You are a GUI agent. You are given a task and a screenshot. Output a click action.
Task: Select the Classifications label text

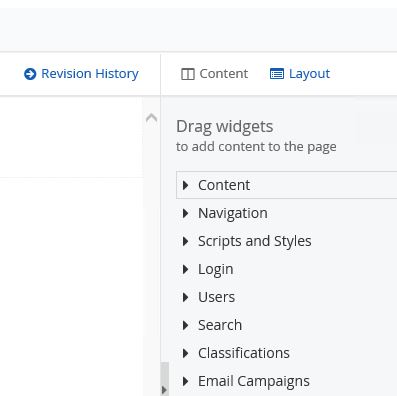pyautogui.click(x=244, y=353)
